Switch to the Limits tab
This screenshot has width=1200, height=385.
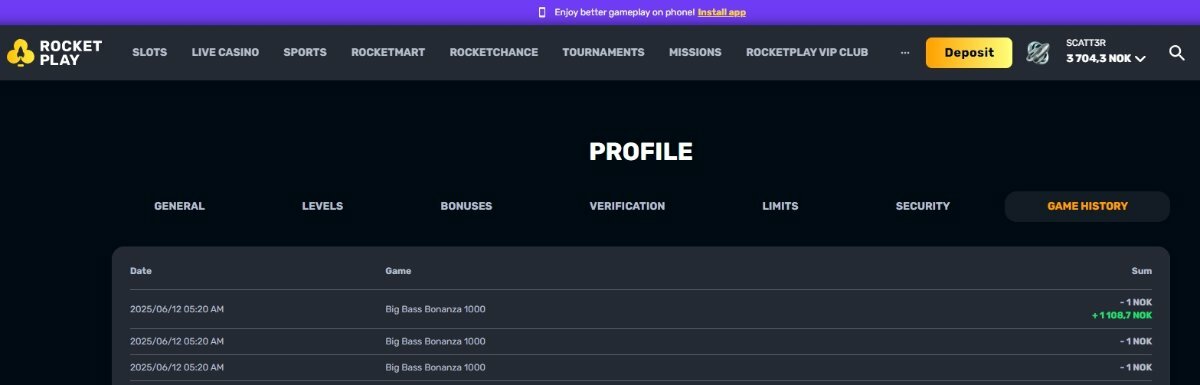pos(780,206)
